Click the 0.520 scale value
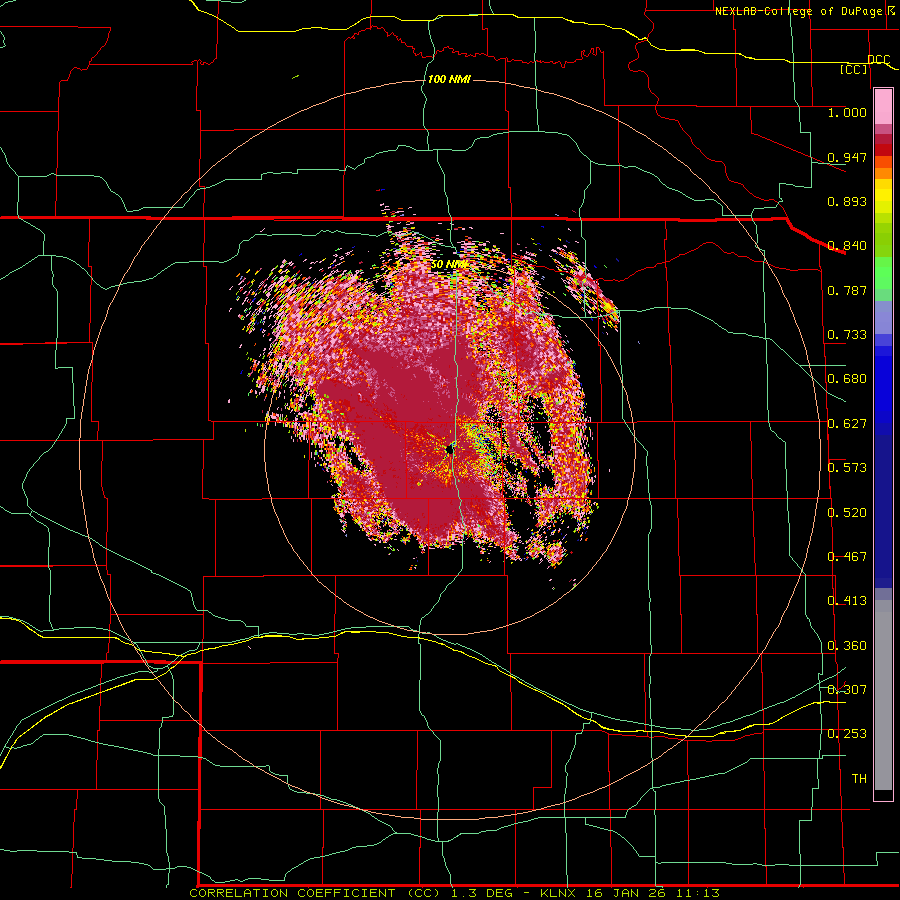The height and width of the screenshot is (900, 900). [x=847, y=513]
